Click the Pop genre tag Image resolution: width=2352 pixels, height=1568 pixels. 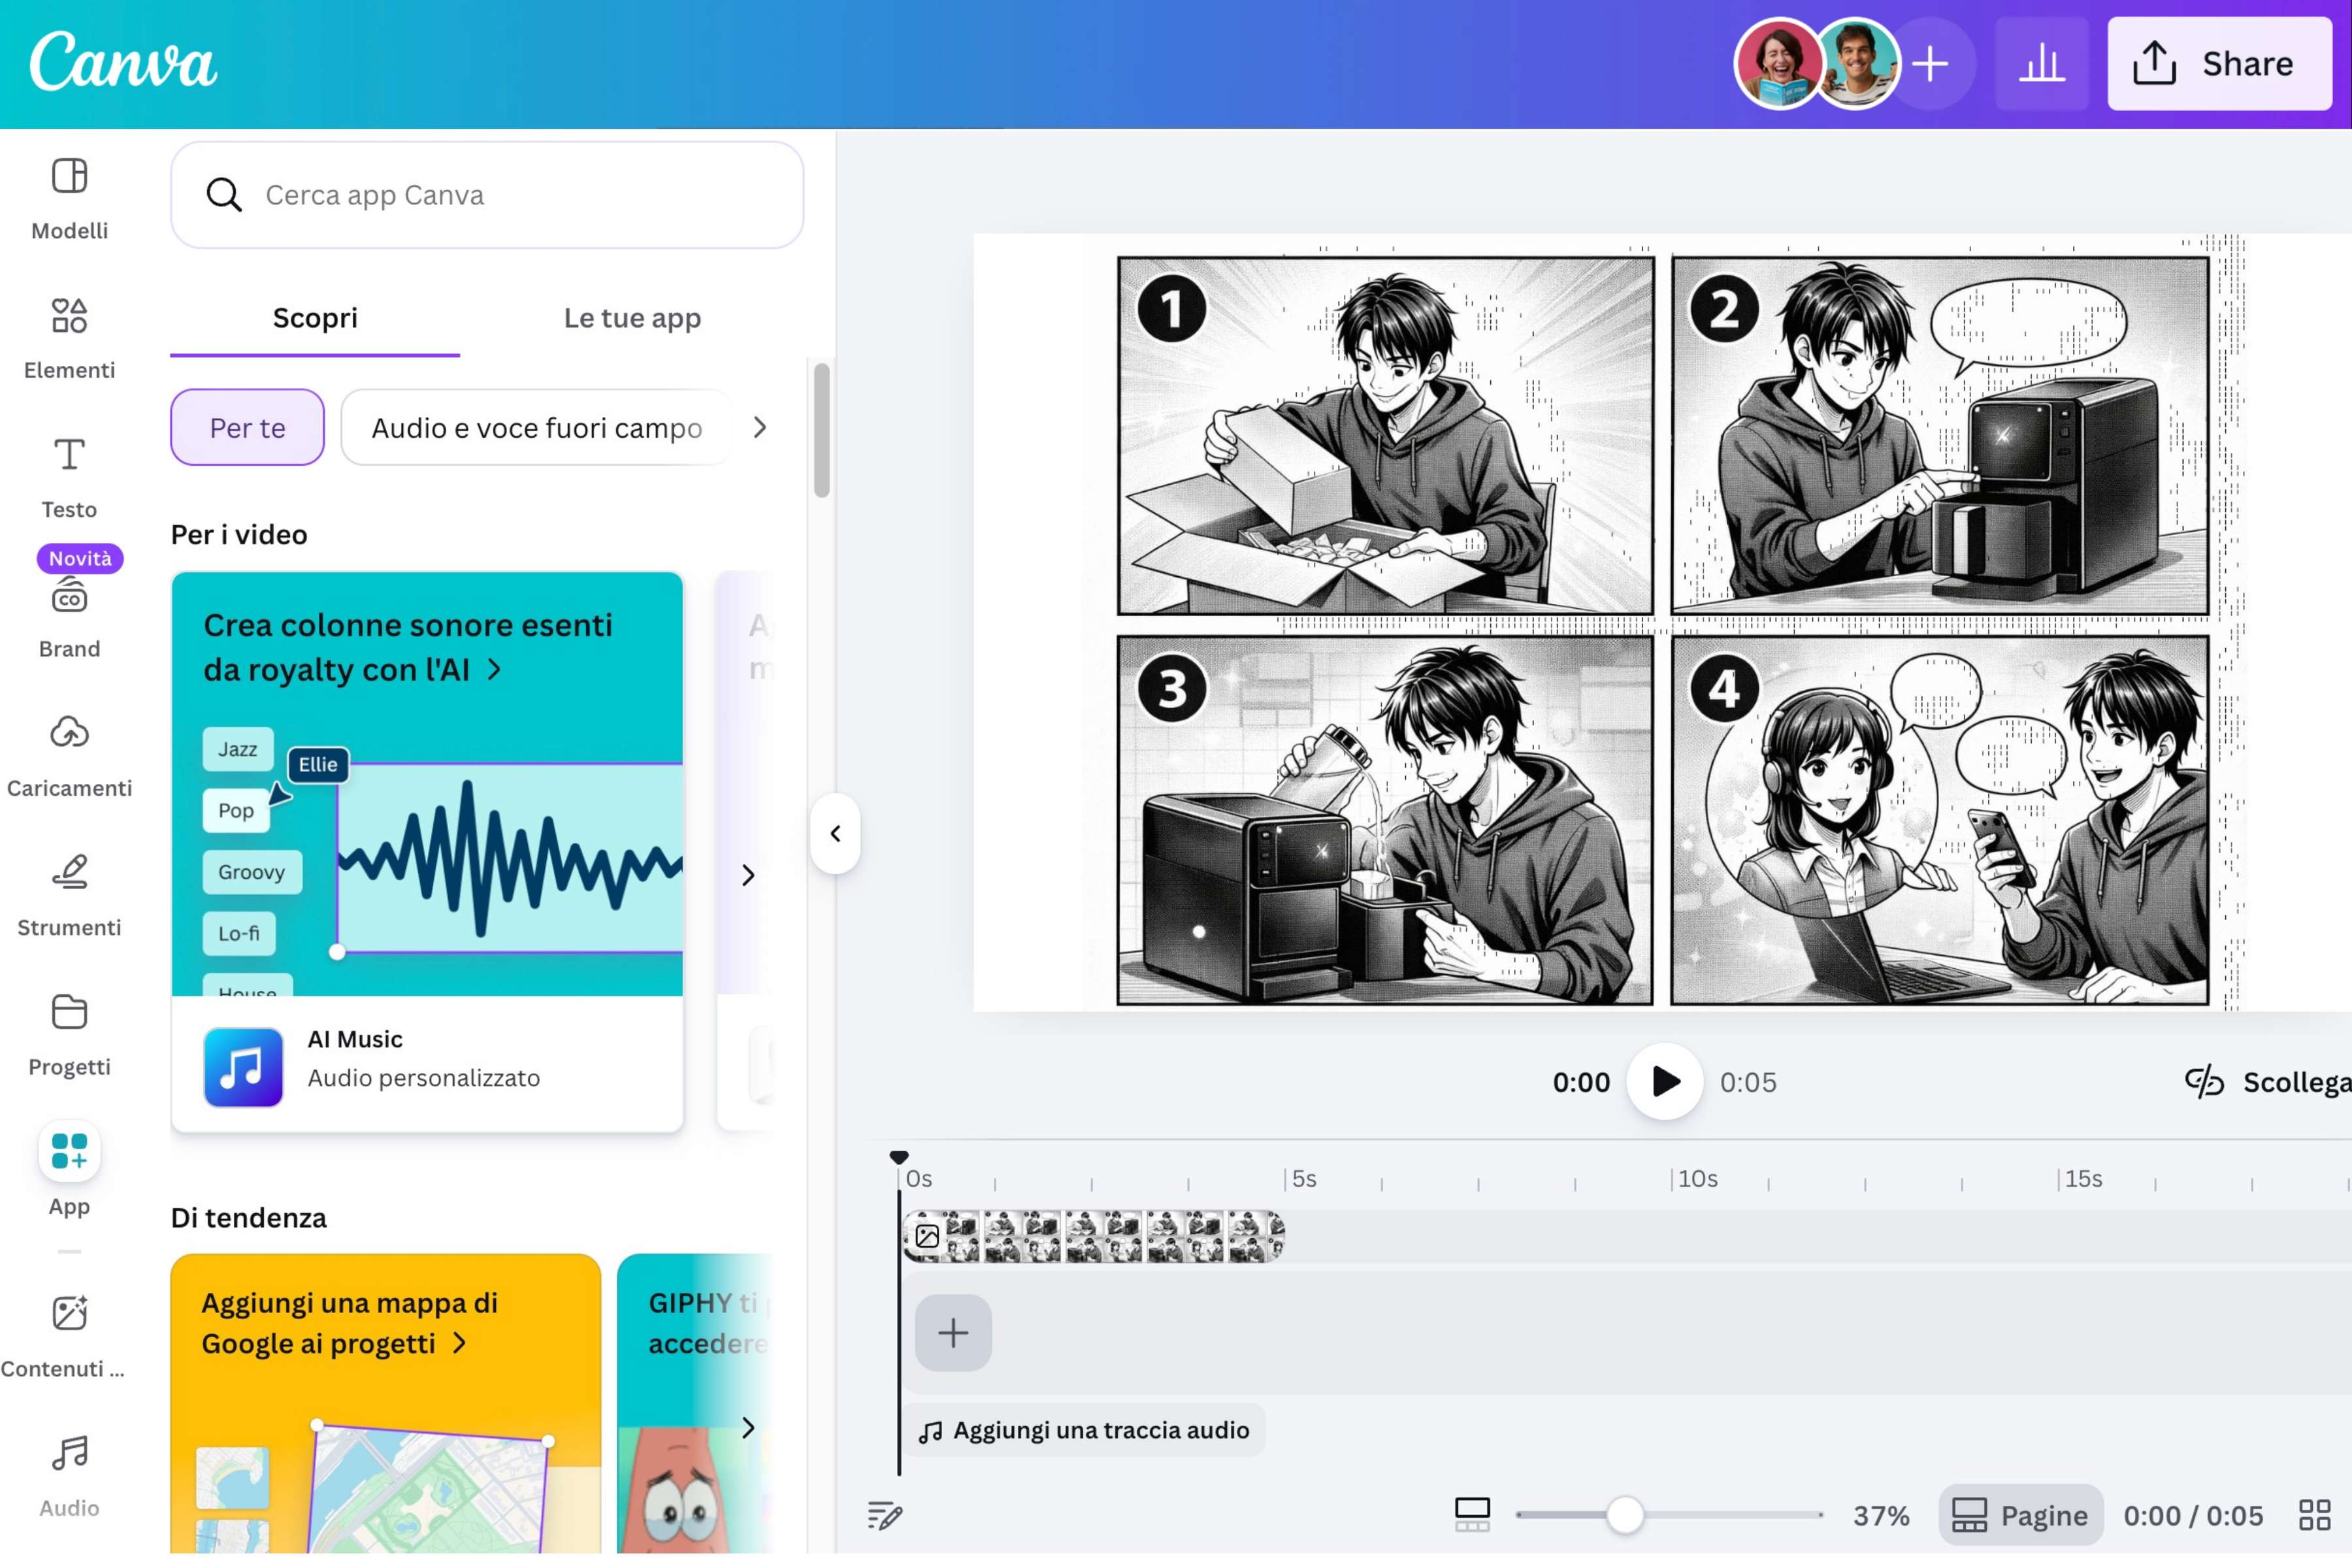click(x=236, y=810)
